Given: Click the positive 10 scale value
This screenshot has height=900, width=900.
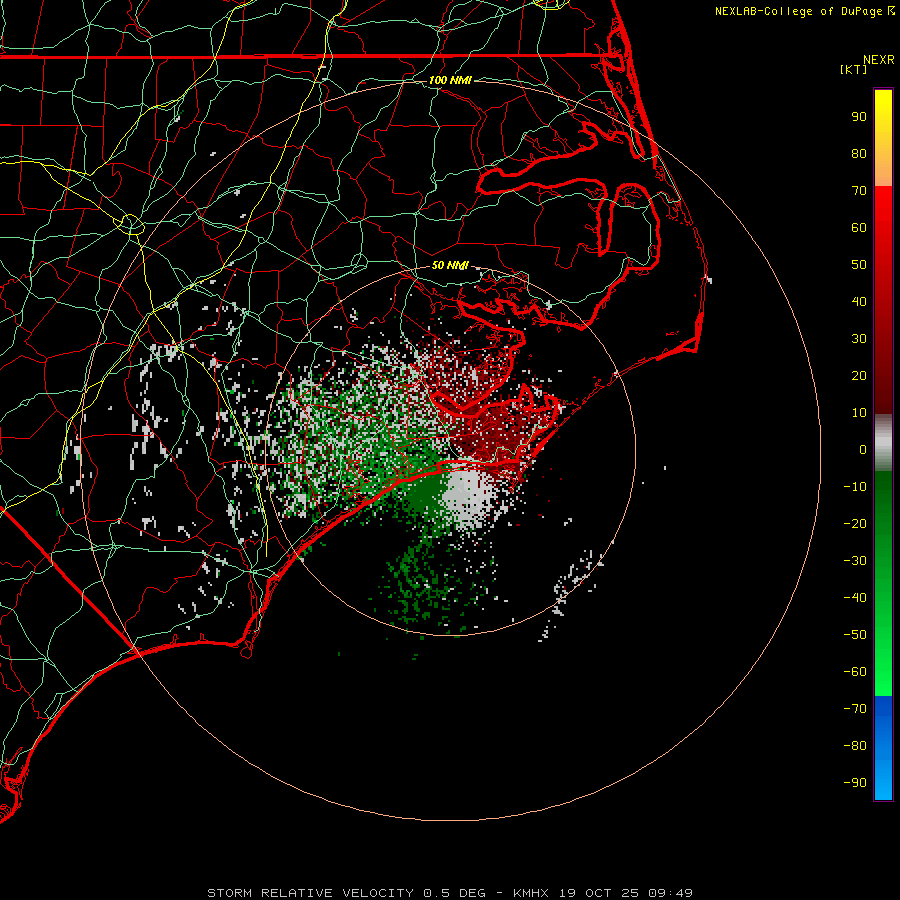Looking at the screenshot, I should click(859, 413).
